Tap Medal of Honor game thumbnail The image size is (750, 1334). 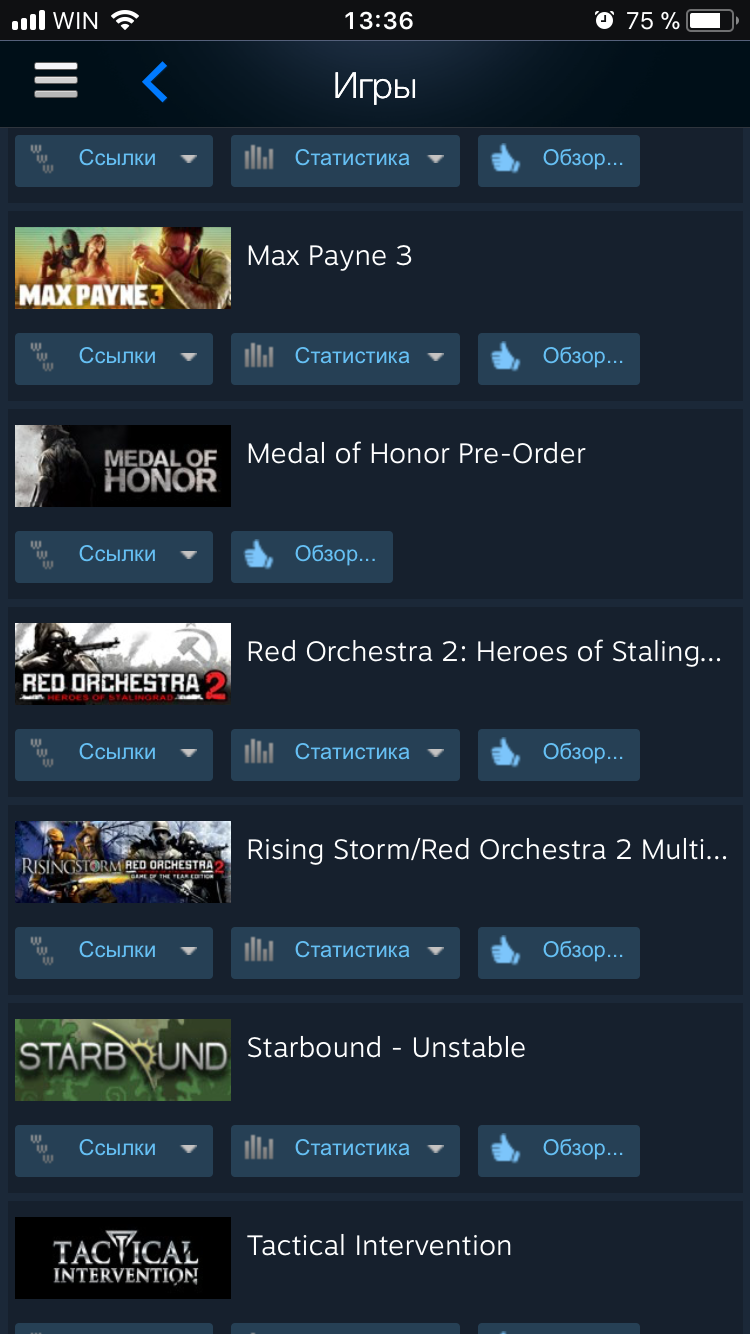pyautogui.click(x=123, y=466)
